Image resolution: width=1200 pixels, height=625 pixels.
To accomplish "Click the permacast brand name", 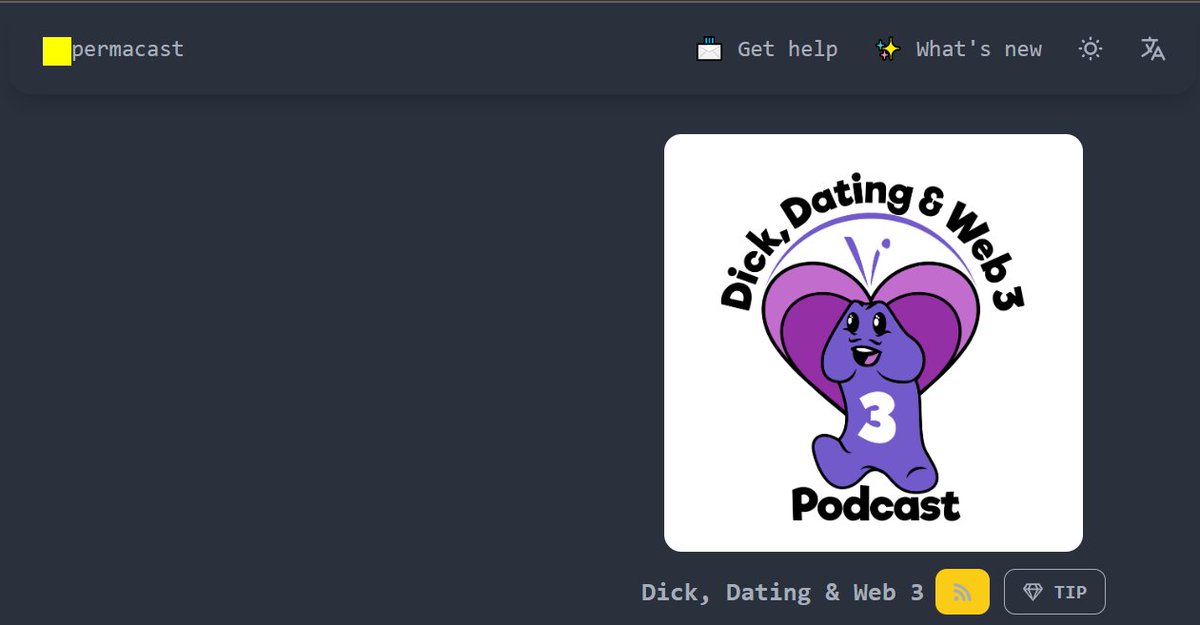I will pyautogui.click(x=128, y=49).
